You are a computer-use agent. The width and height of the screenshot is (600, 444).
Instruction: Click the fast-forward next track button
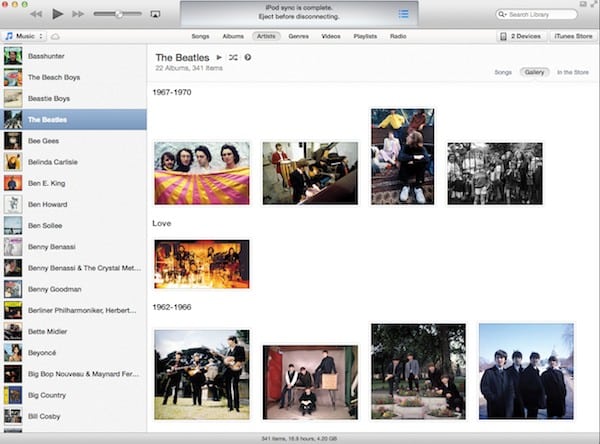(x=78, y=14)
